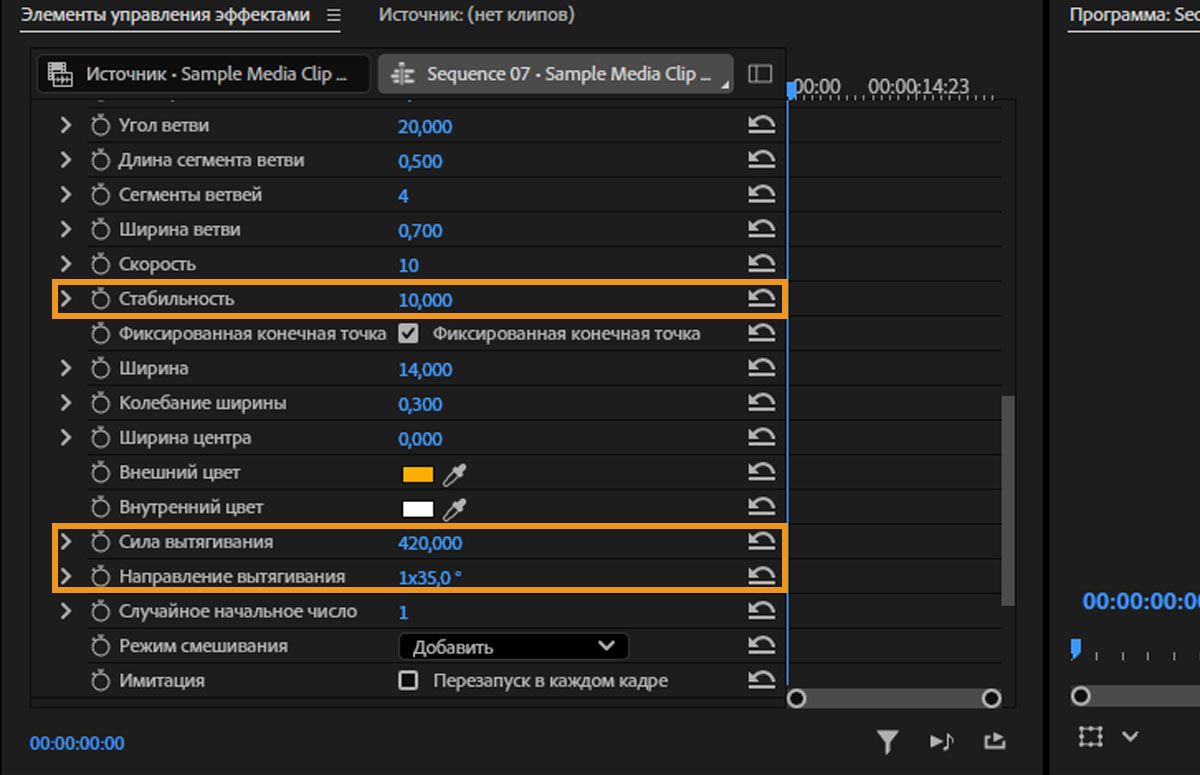1200x775 pixels.
Task: Click the effect controls vertical scrollbar
Action: tap(1008, 500)
